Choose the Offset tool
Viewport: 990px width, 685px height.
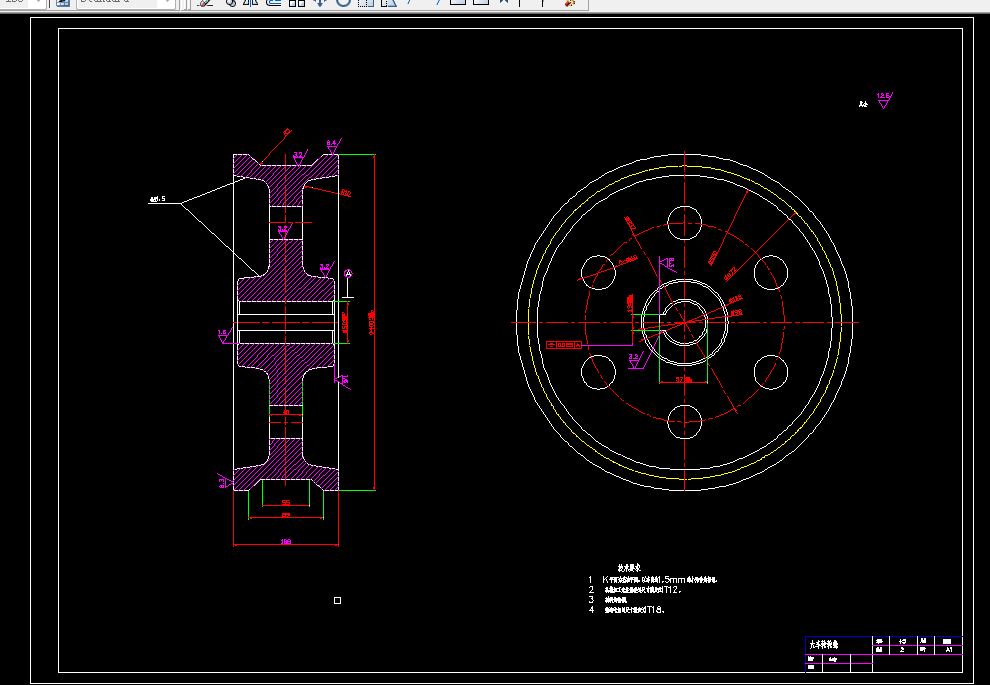coord(273,3)
